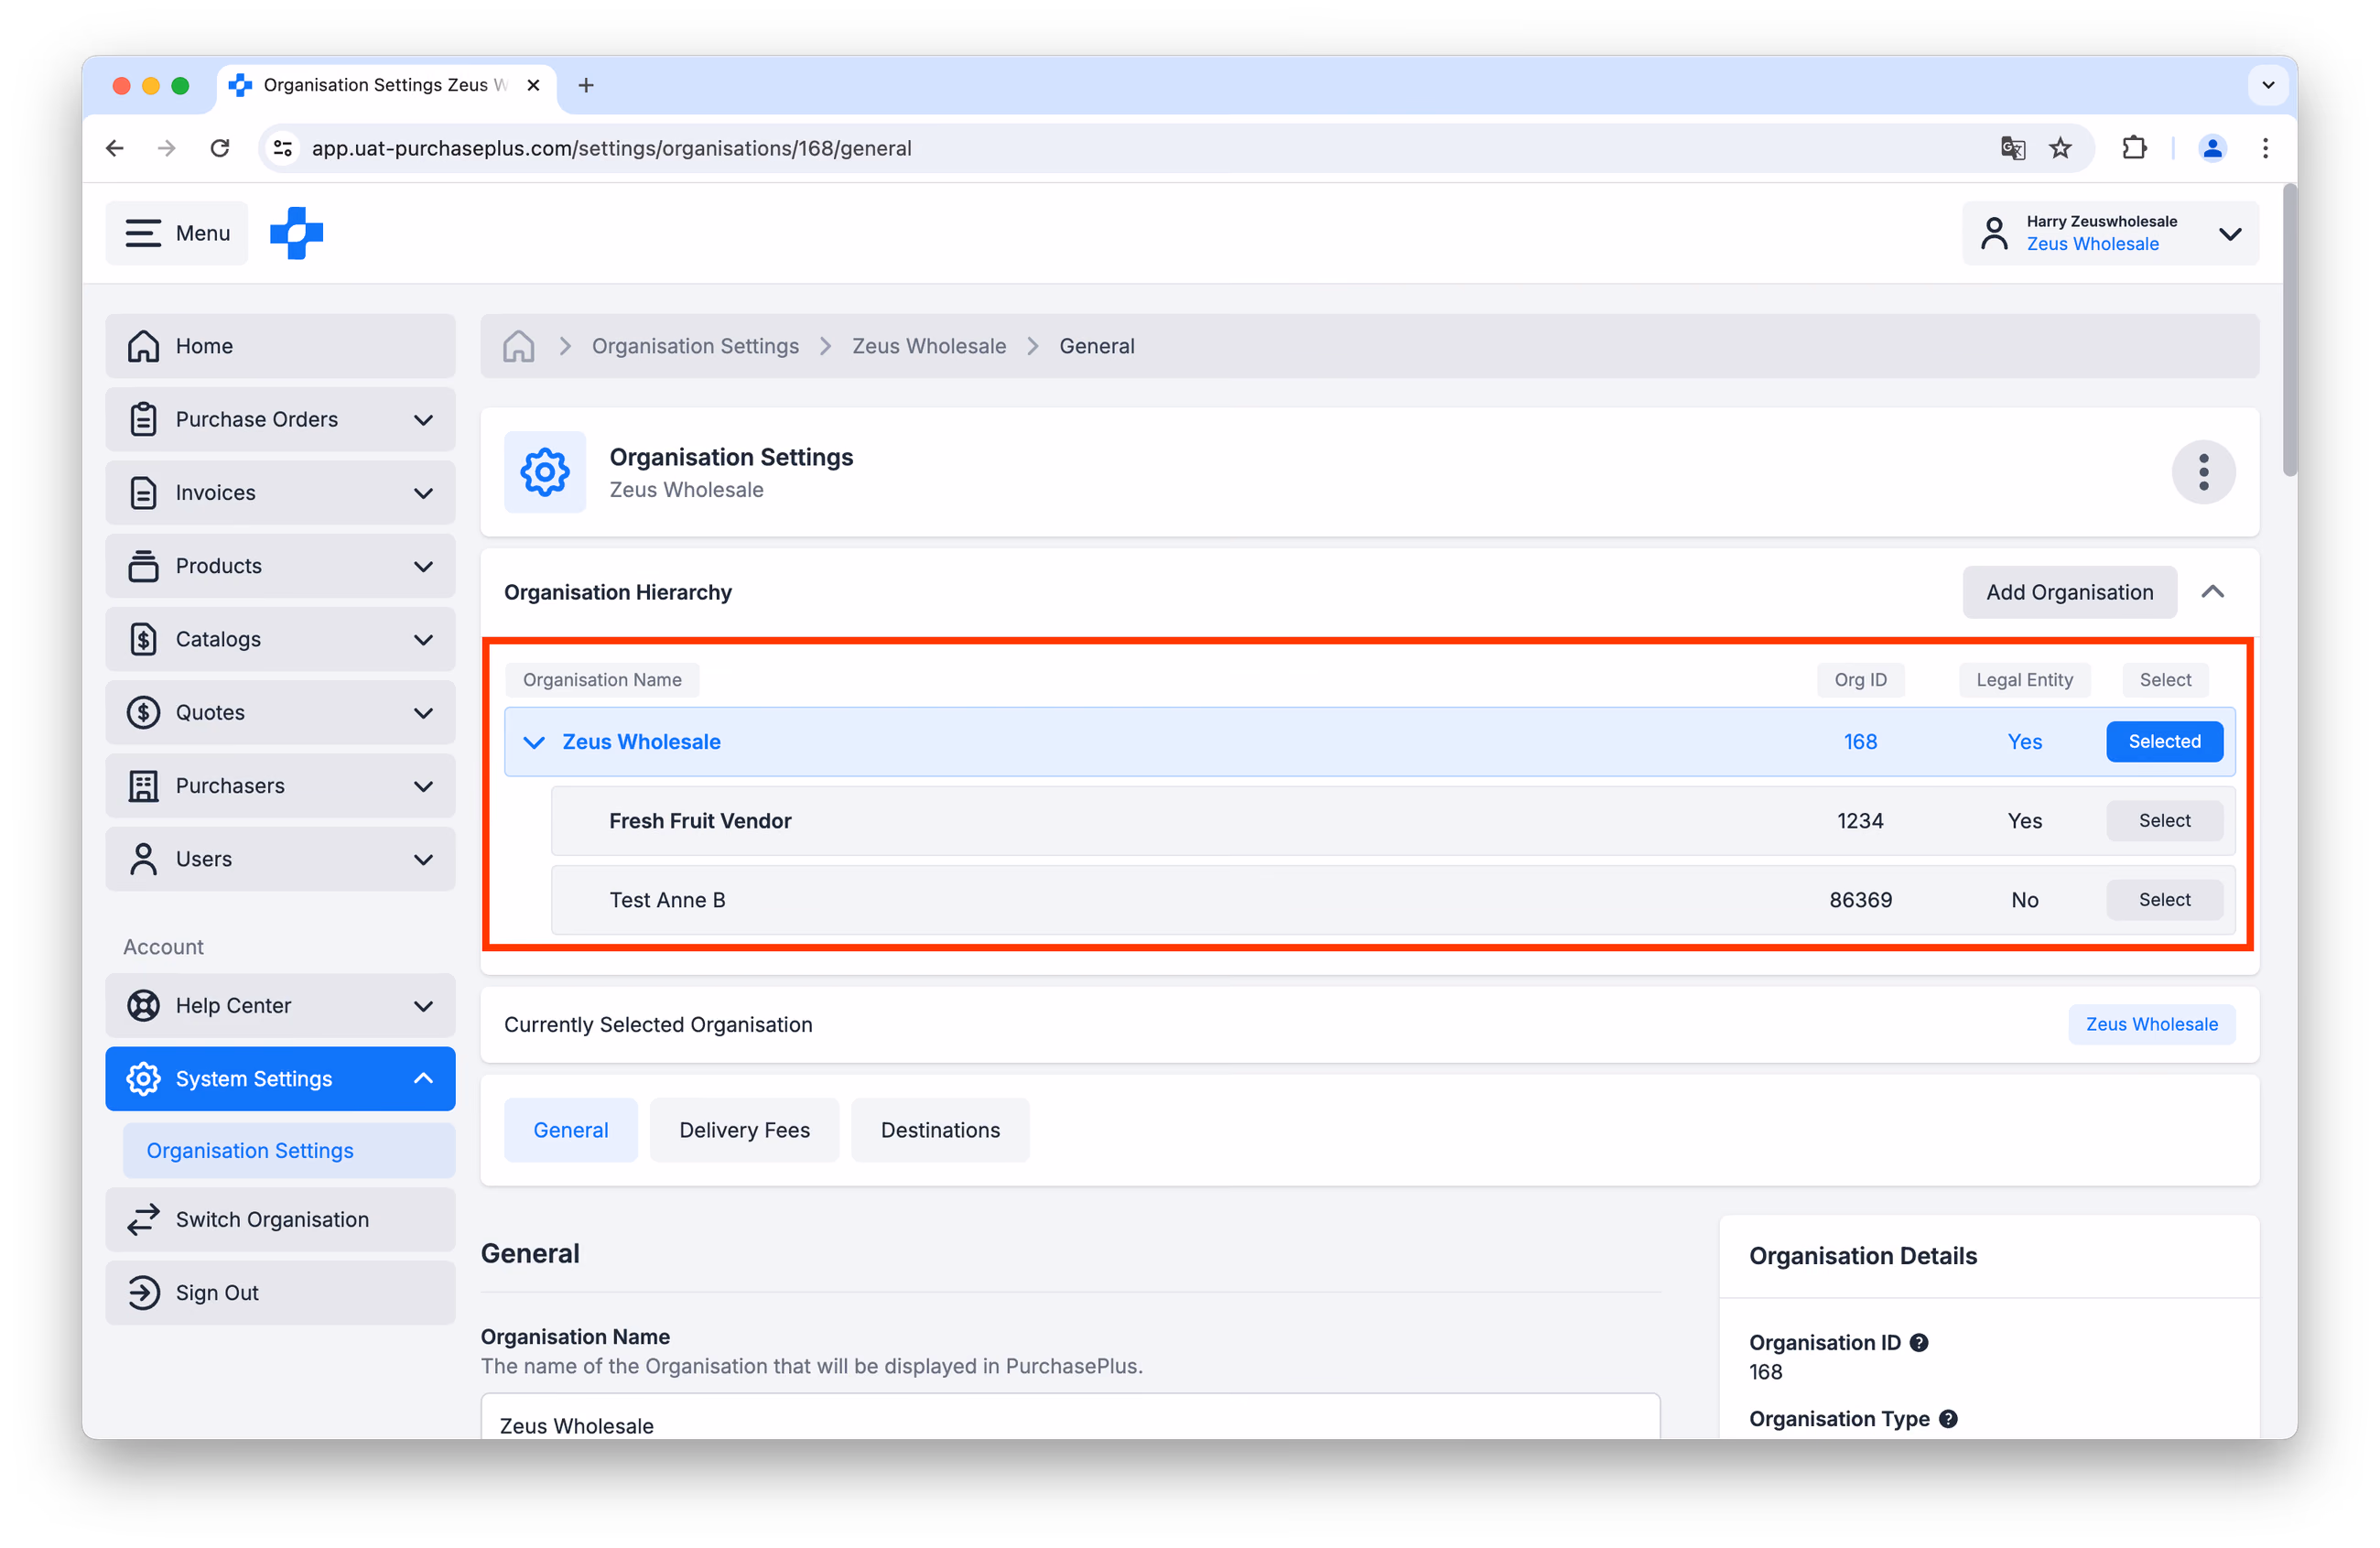Click the Org ID column header
This screenshot has width=2380, height=1548.
point(1860,680)
